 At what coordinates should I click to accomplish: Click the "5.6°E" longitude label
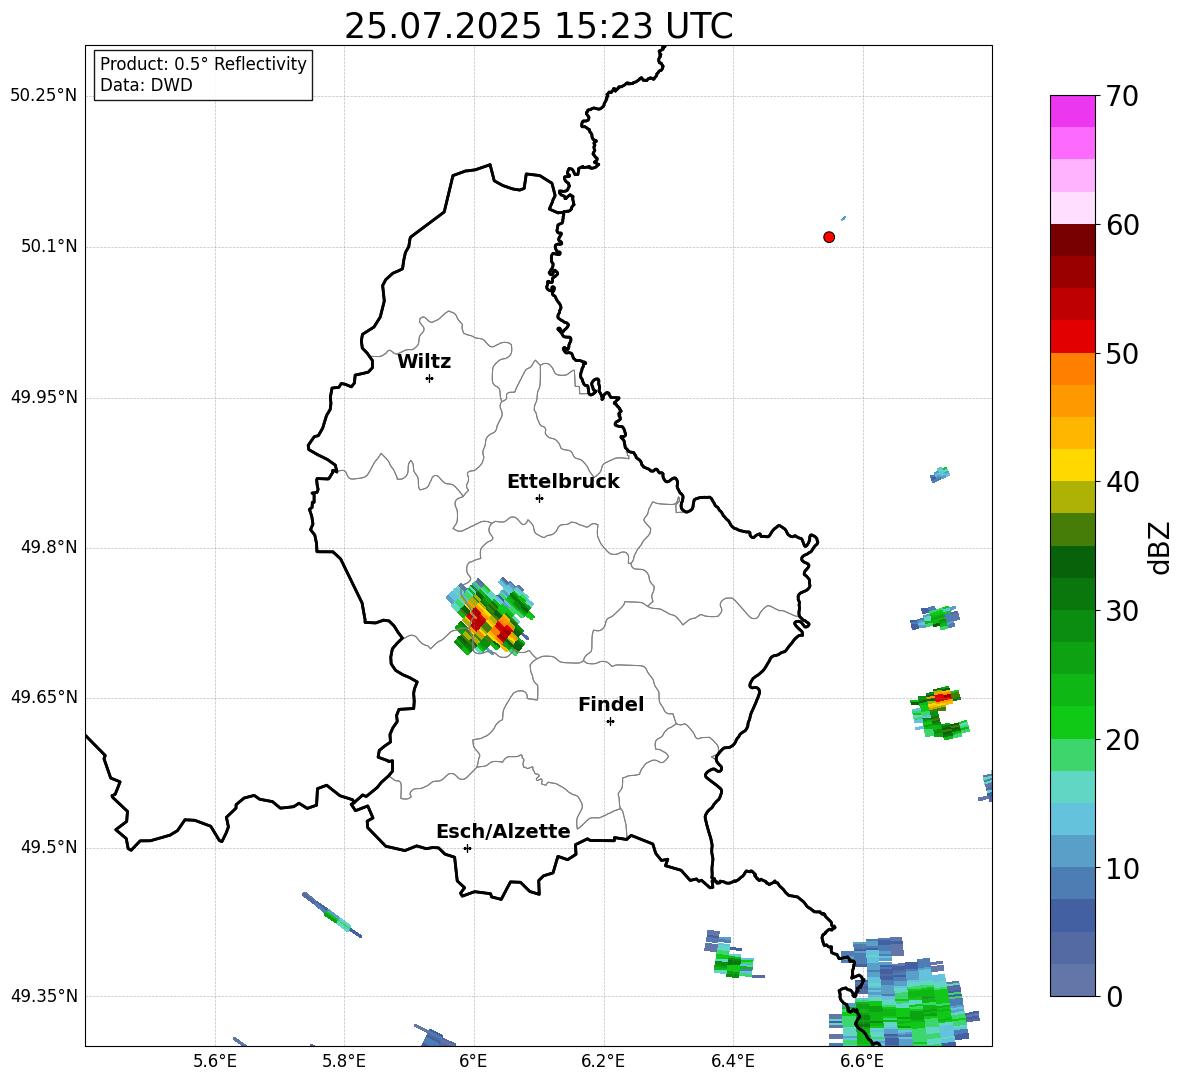tap(215, 1061)
